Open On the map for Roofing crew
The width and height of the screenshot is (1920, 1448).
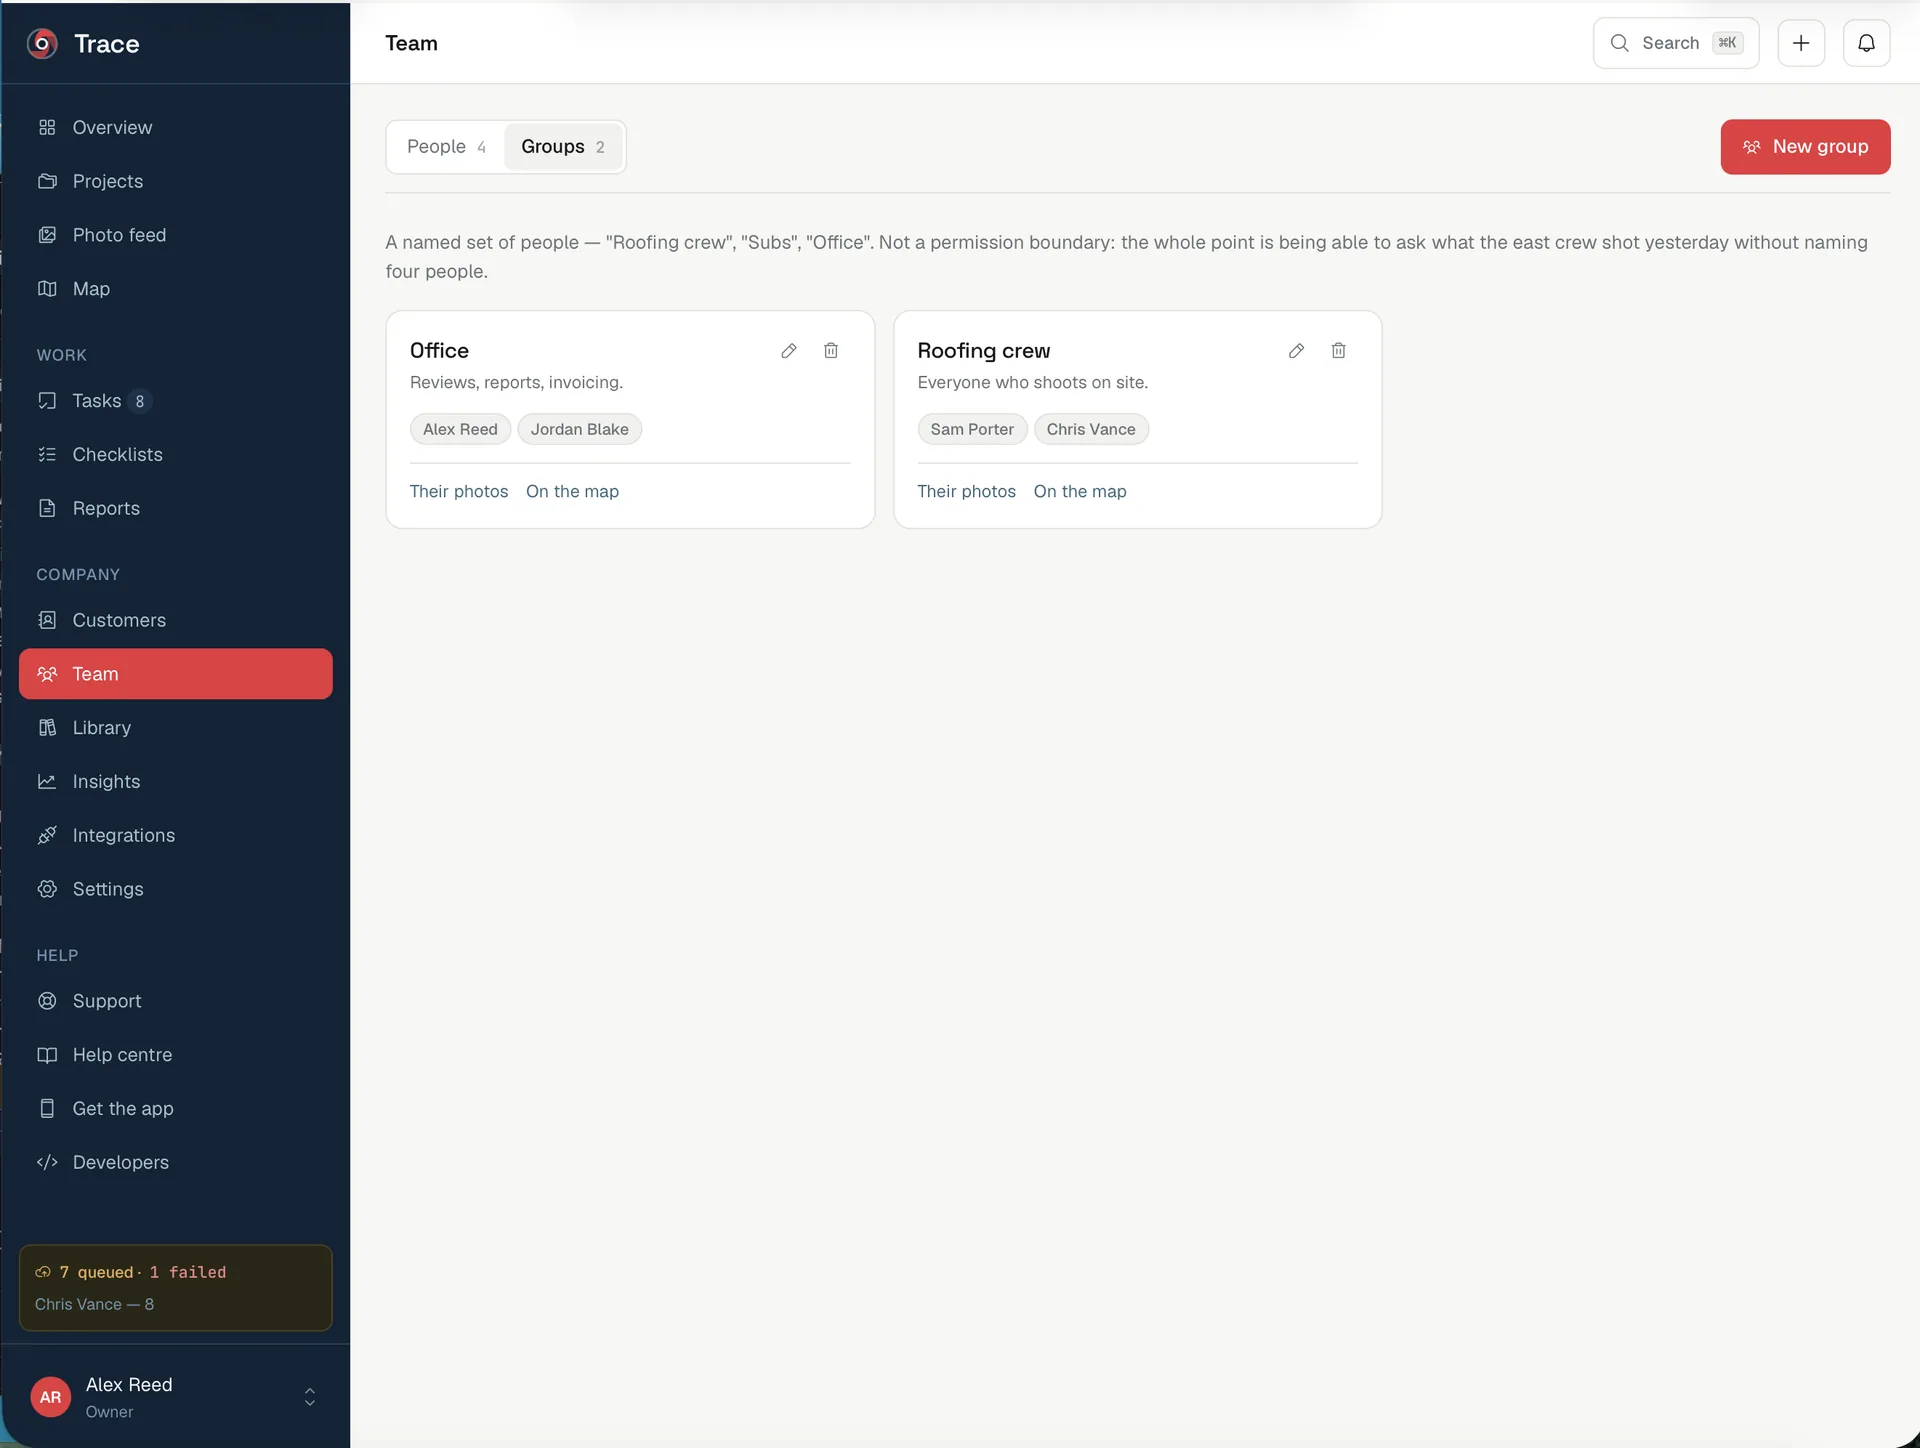[1080, 491]
